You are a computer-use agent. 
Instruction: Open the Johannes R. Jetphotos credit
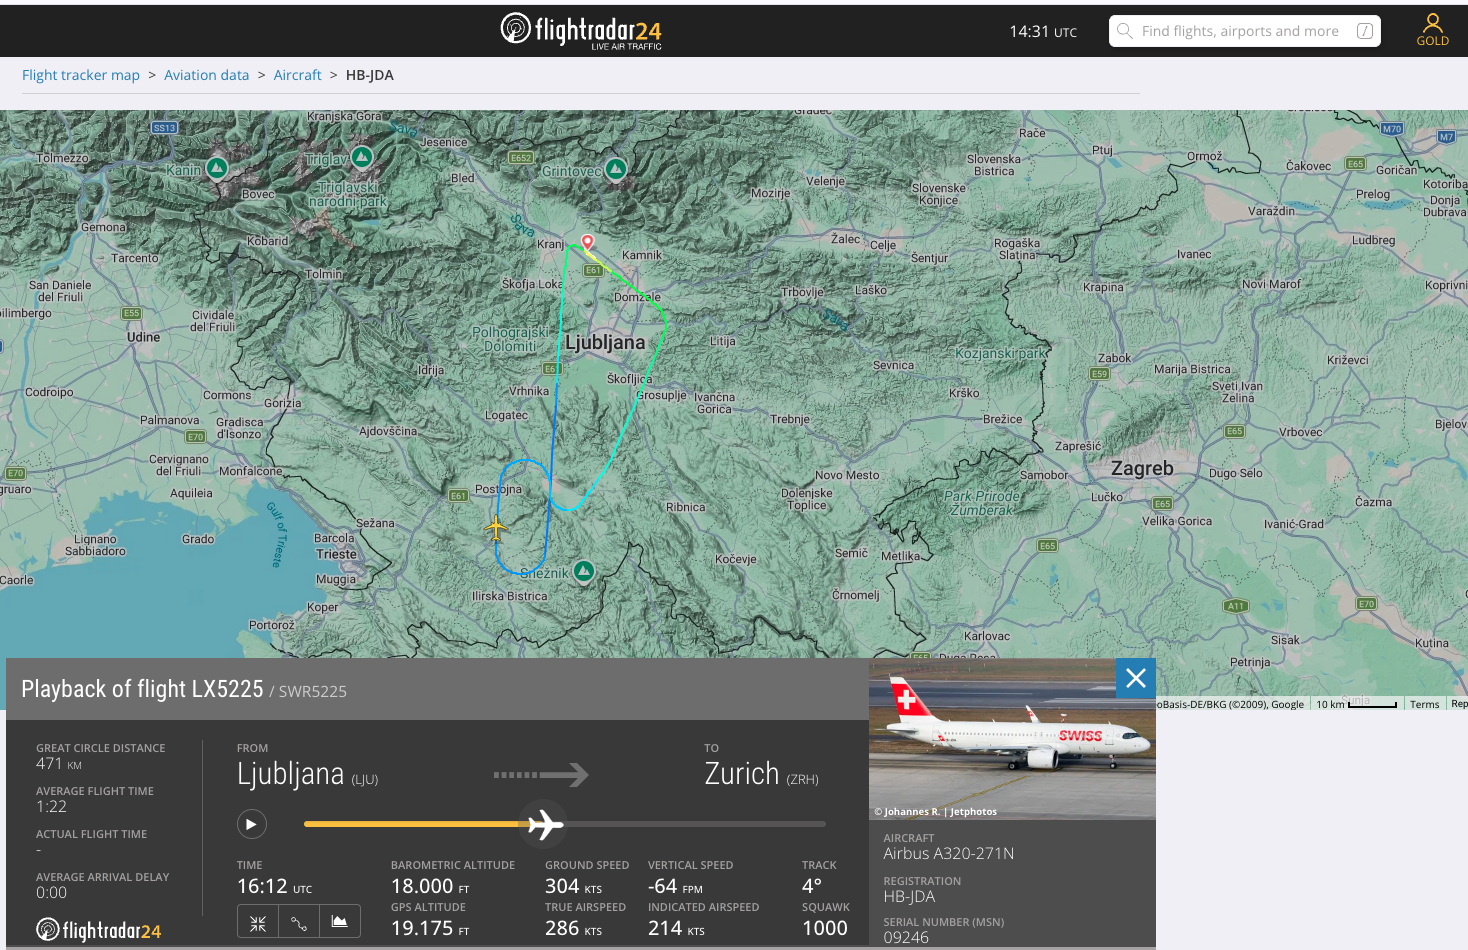pyautogui.click(x=935, y=811)
